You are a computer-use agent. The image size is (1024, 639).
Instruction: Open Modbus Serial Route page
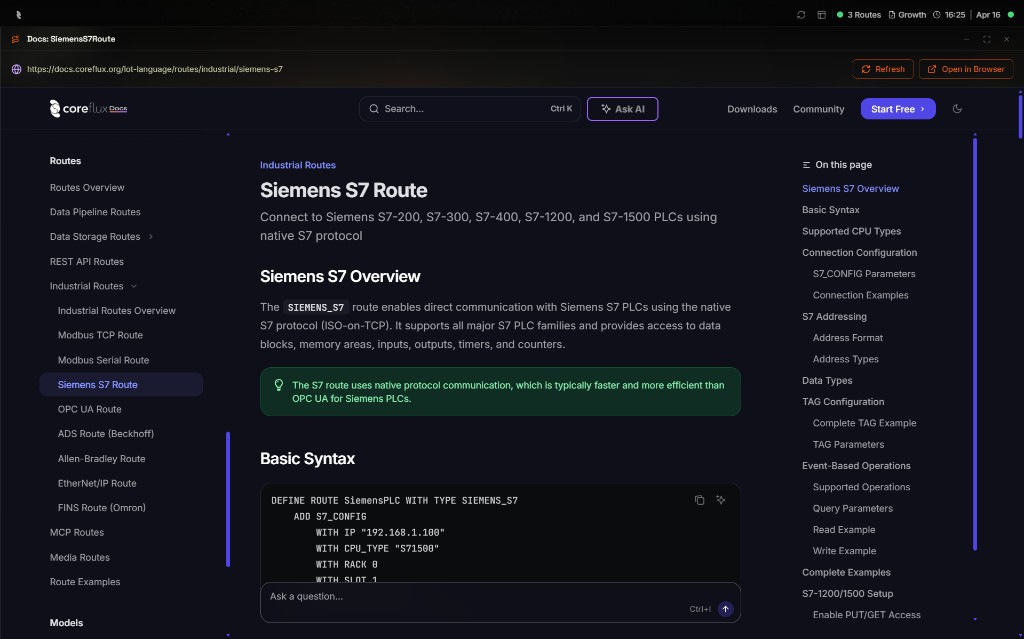click(103, 360)
